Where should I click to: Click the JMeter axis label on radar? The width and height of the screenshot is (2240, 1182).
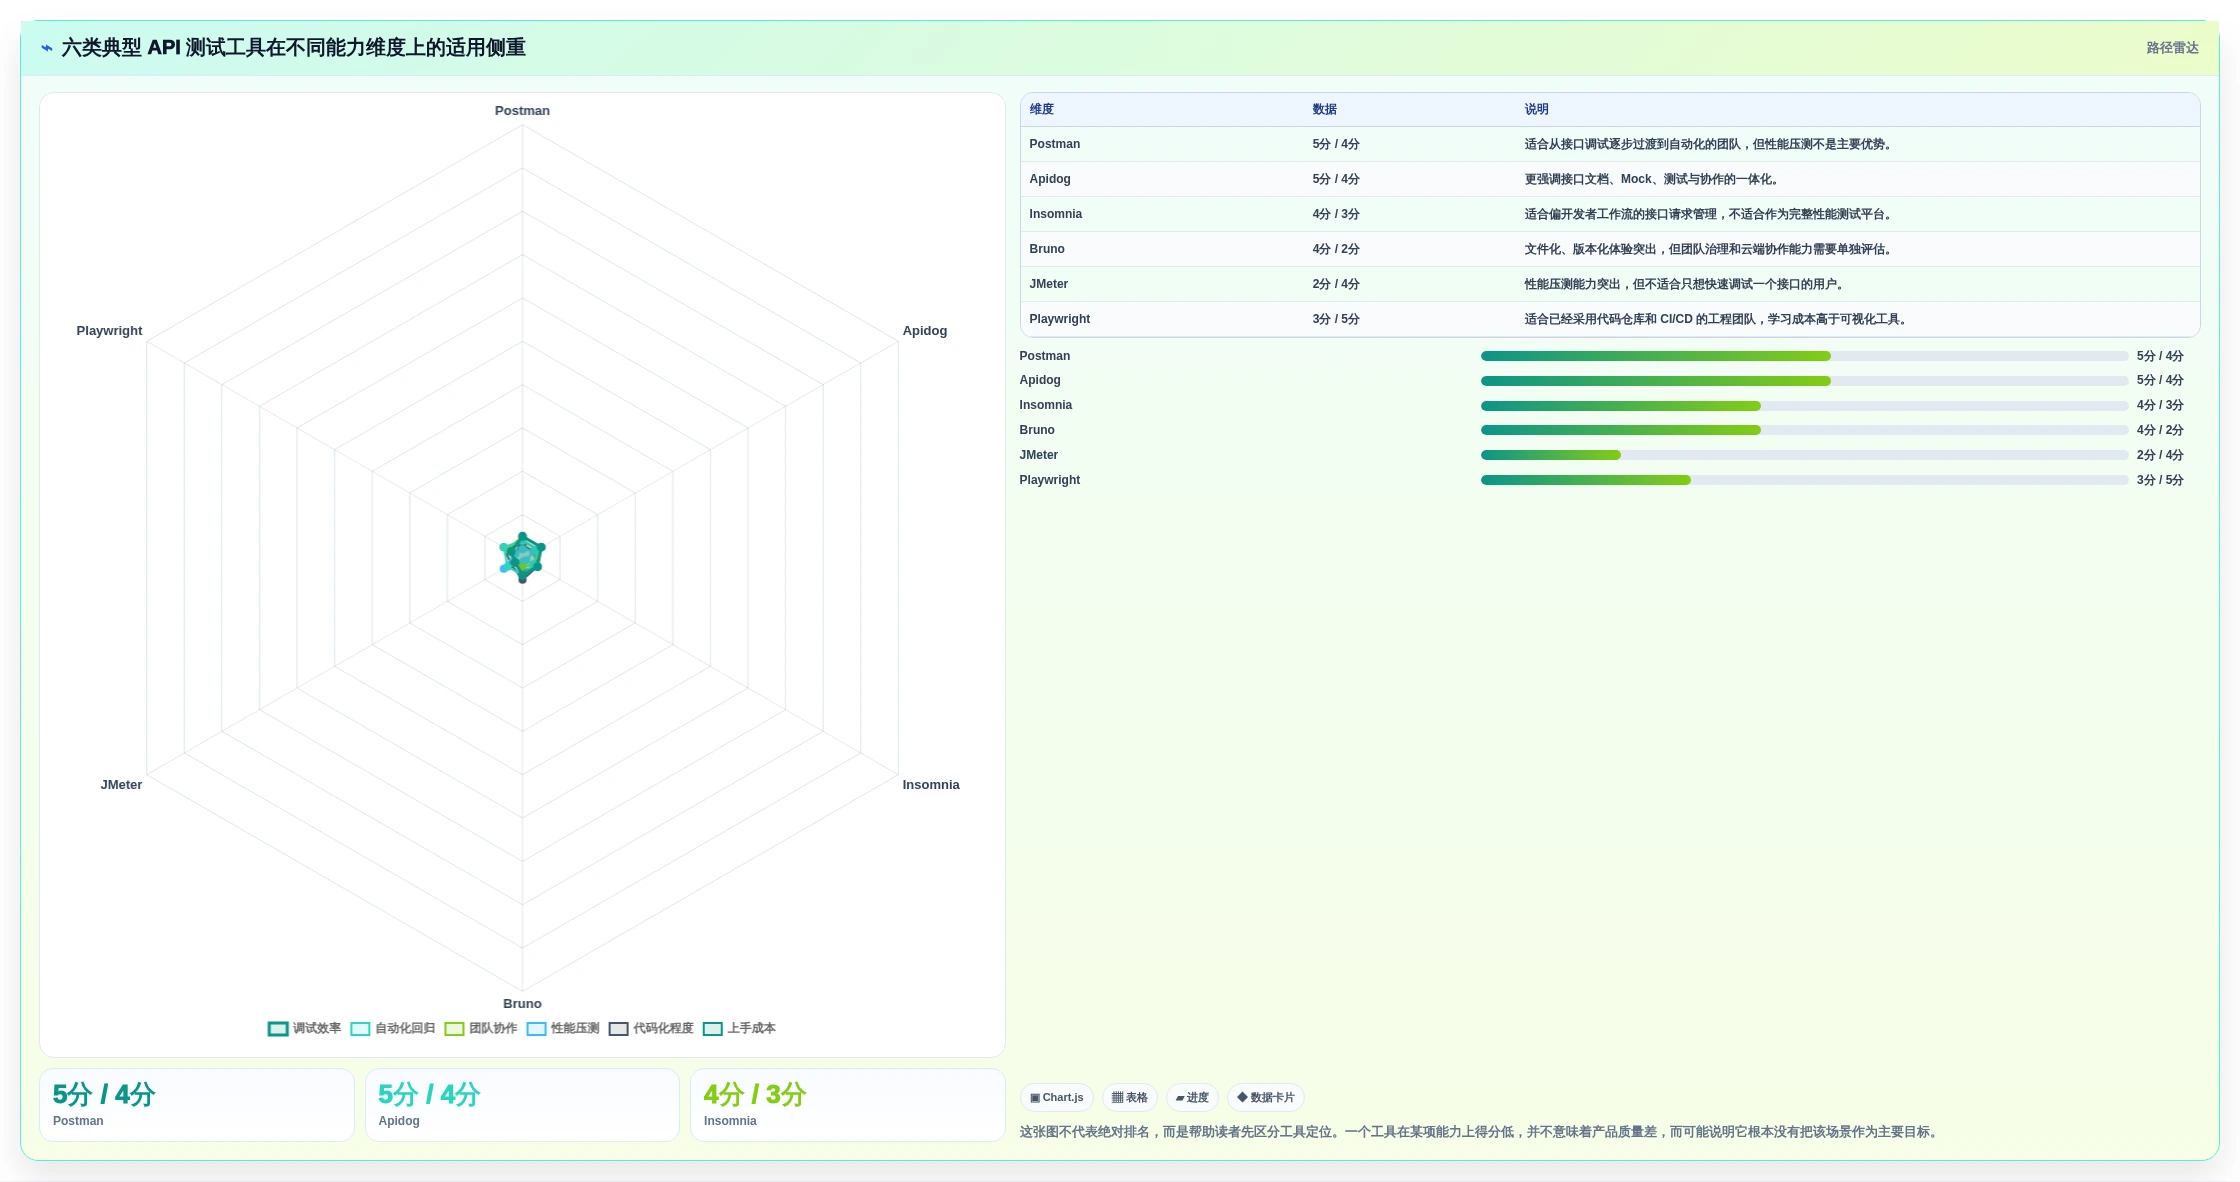click(x=121, y=785)
